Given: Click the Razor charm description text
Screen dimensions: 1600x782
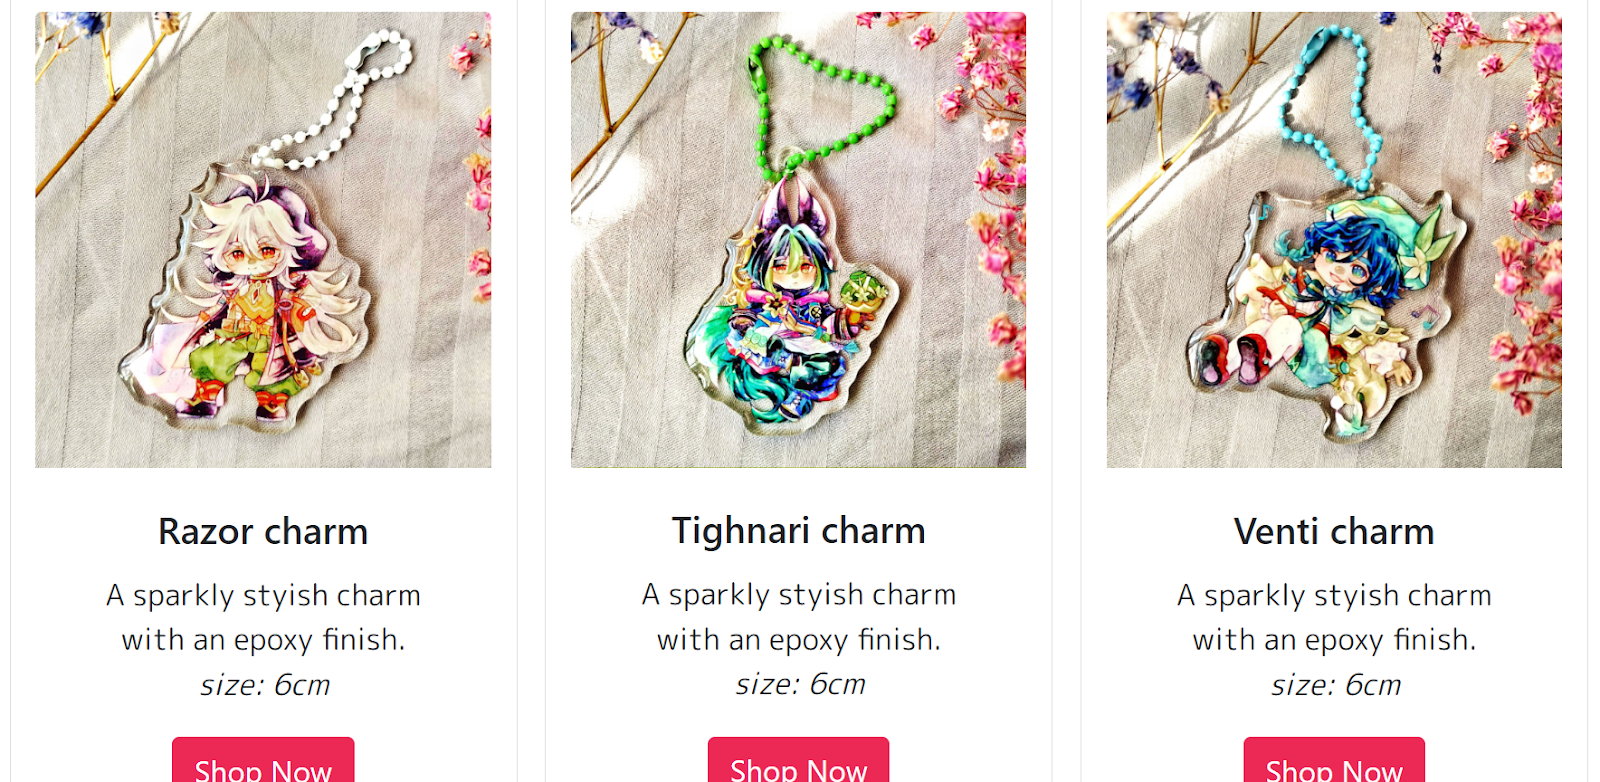Looking at the screenshot, I should [263, 617].
